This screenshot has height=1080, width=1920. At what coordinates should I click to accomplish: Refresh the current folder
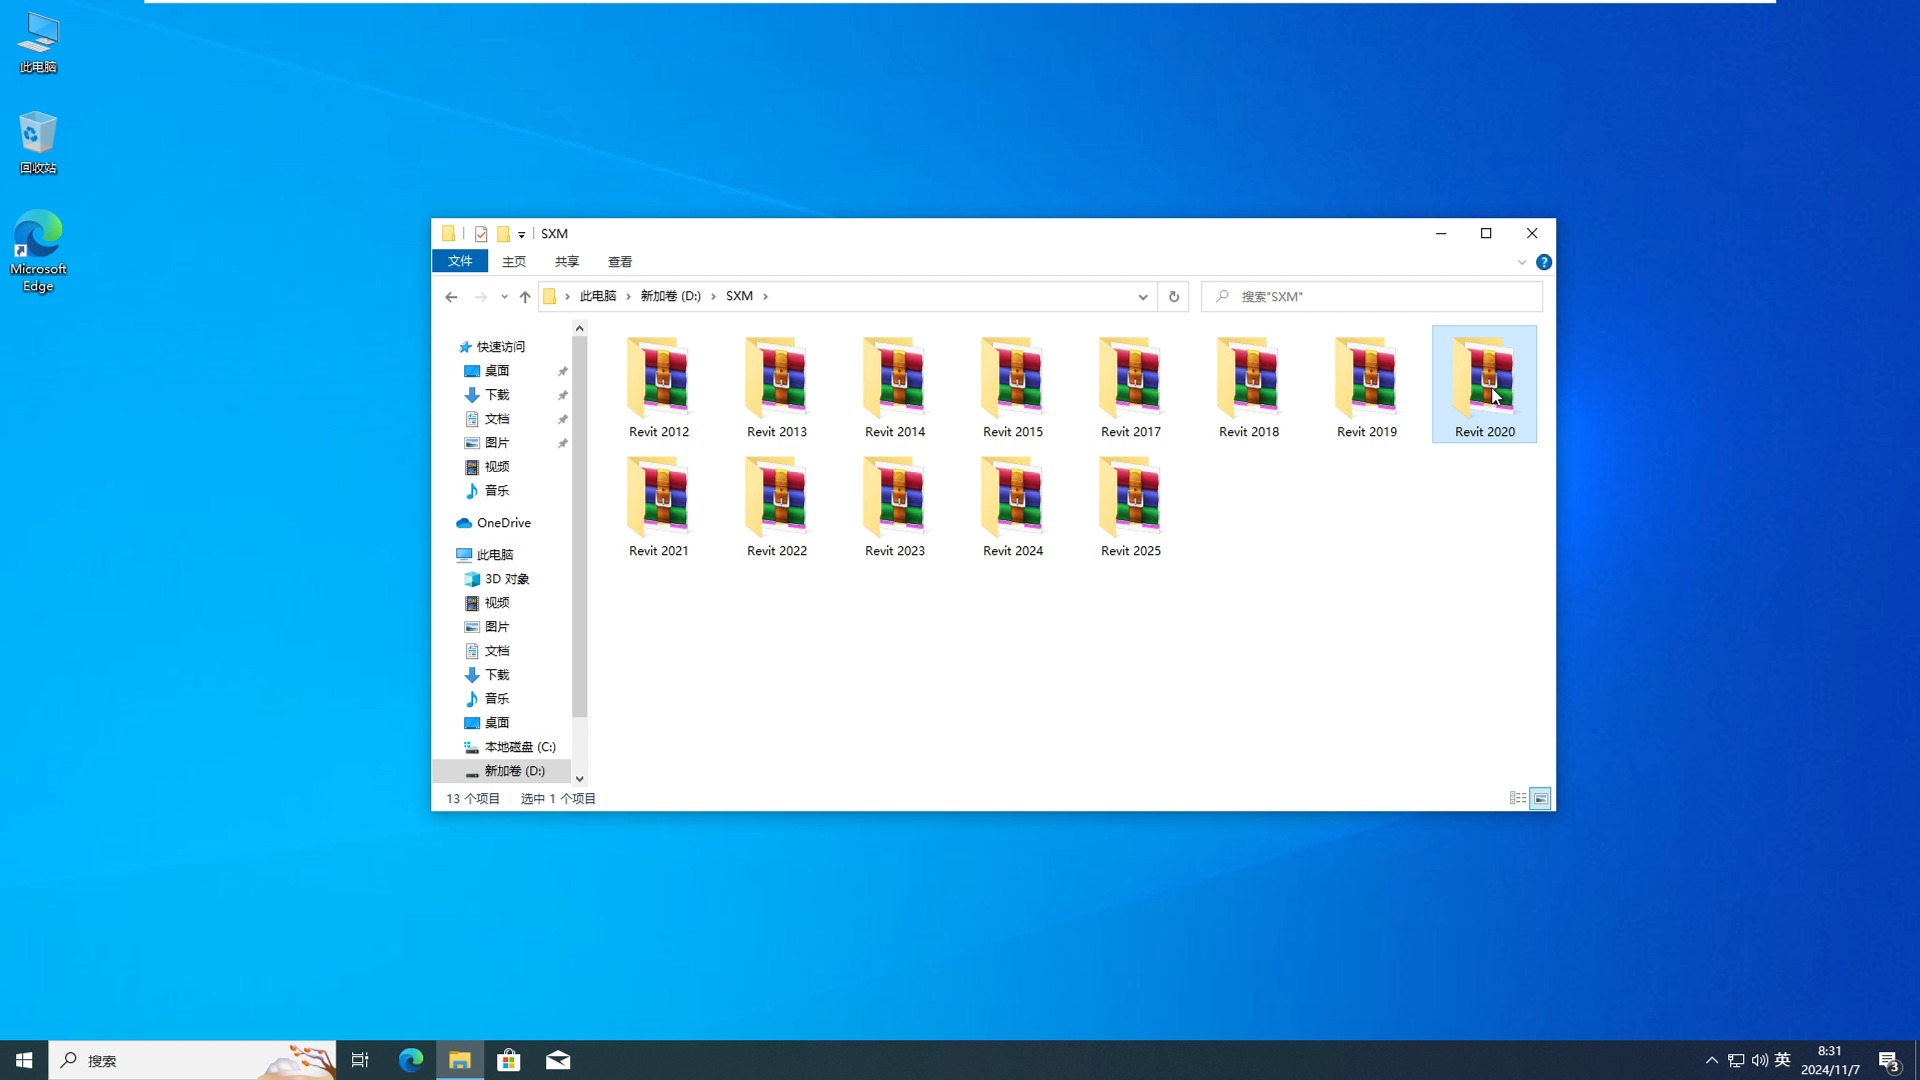click(x=1174, y=297)
